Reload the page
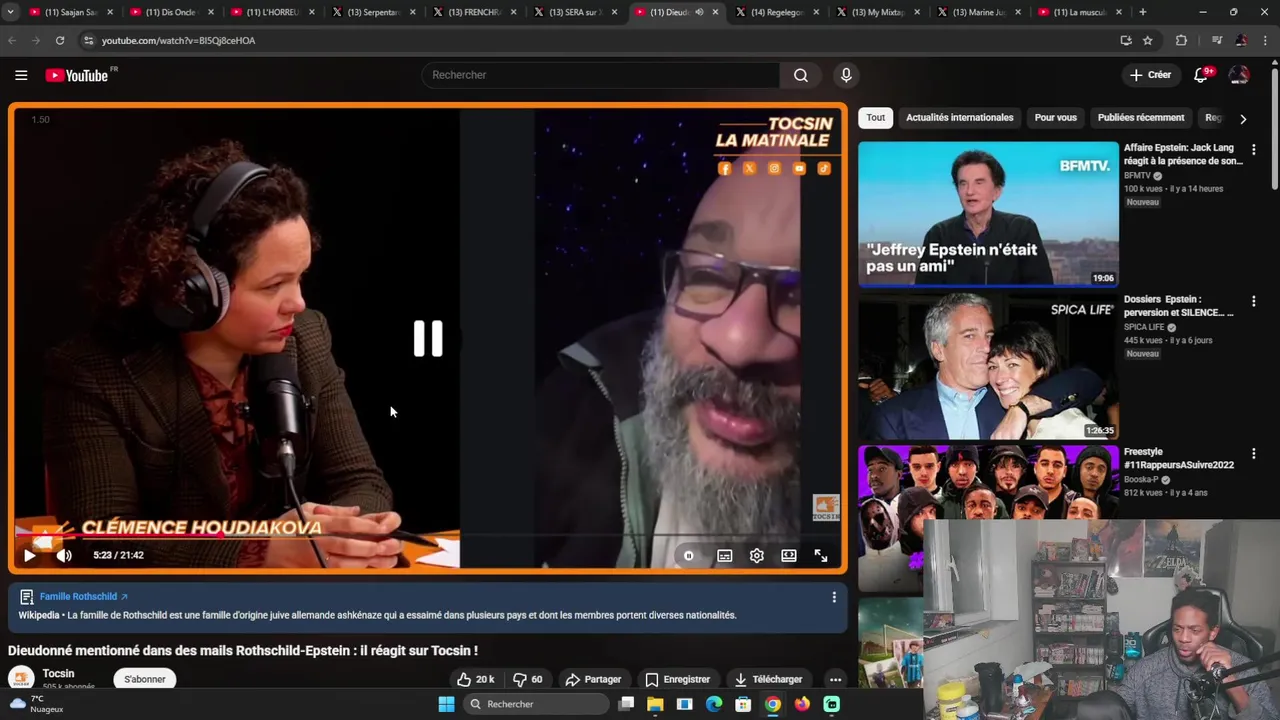This screenshot has height=720, width=1280. tap(60, 41)
